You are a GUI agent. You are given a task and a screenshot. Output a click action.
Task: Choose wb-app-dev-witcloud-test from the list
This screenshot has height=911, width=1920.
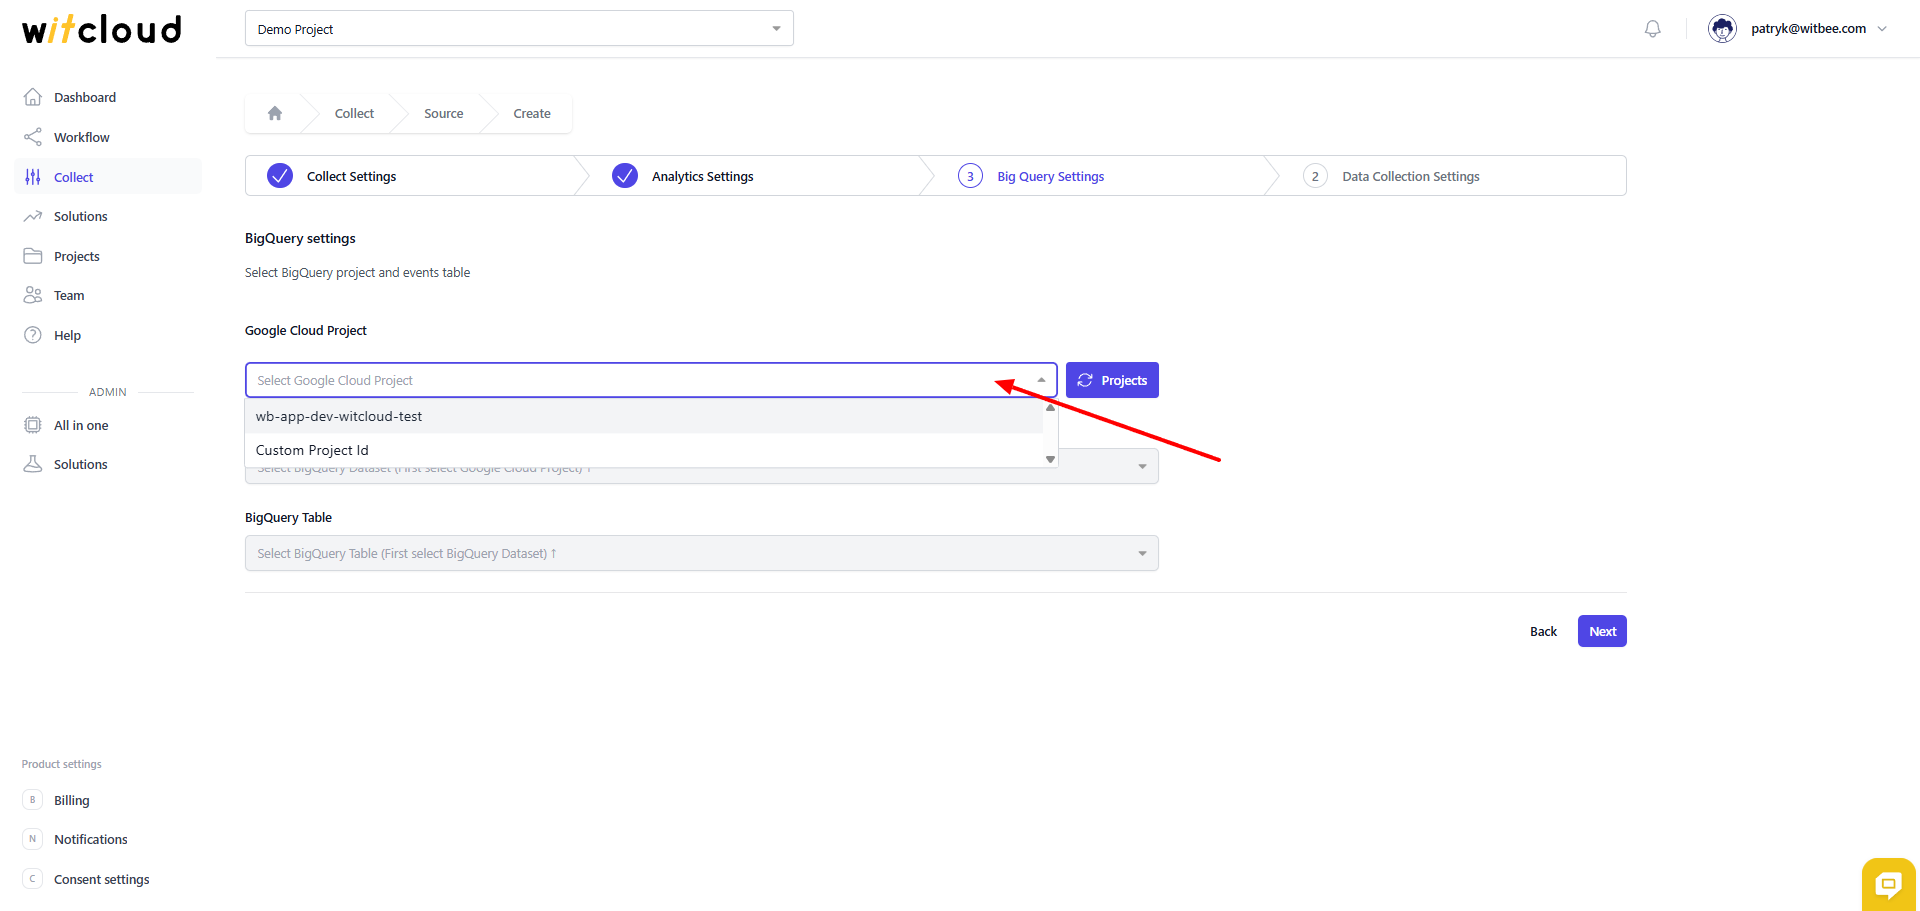click(x=644, y=416)
